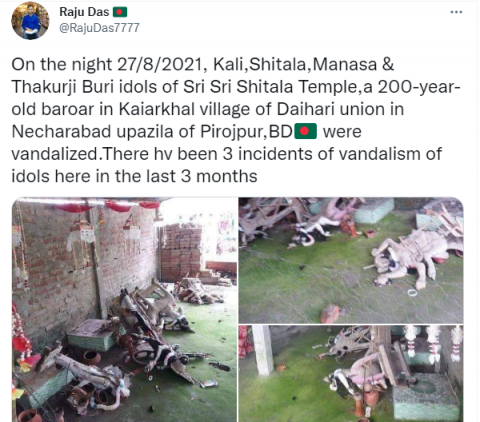Click the phrase 'Thakurji Buri idols' in the tweet
Image resolution: width=480 pixels, height=422 pixels.
(92, 87)
